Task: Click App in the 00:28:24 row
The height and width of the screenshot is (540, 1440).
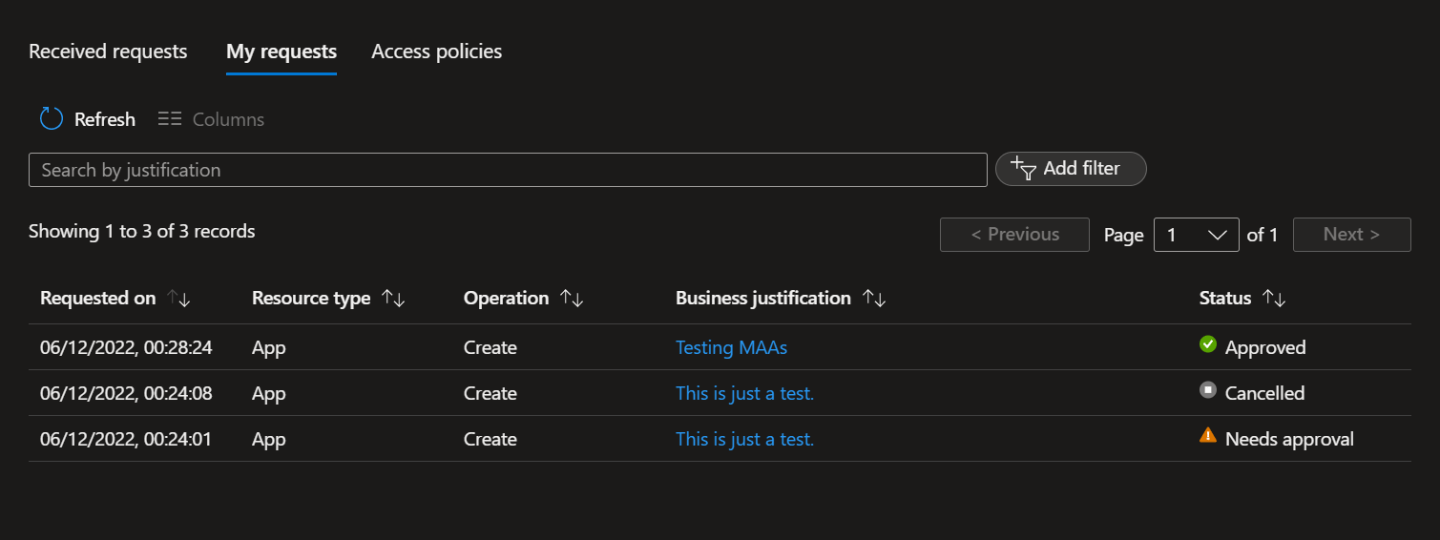Action: 269,348
